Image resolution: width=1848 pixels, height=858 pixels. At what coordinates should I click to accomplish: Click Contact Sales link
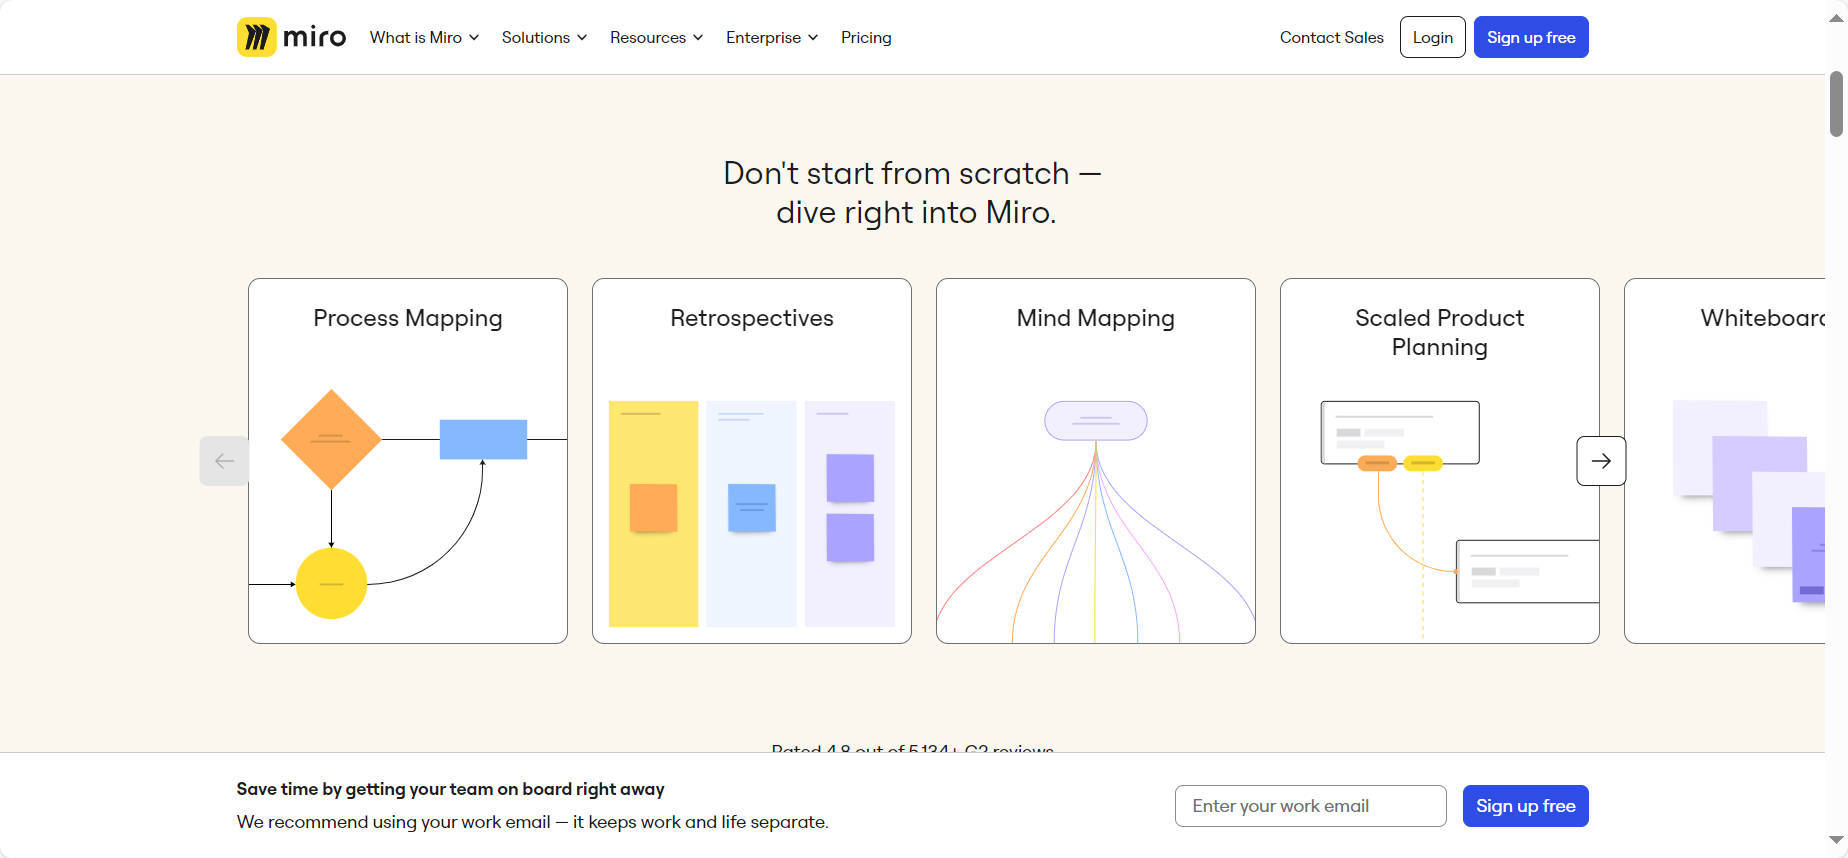click(1332, 37)
